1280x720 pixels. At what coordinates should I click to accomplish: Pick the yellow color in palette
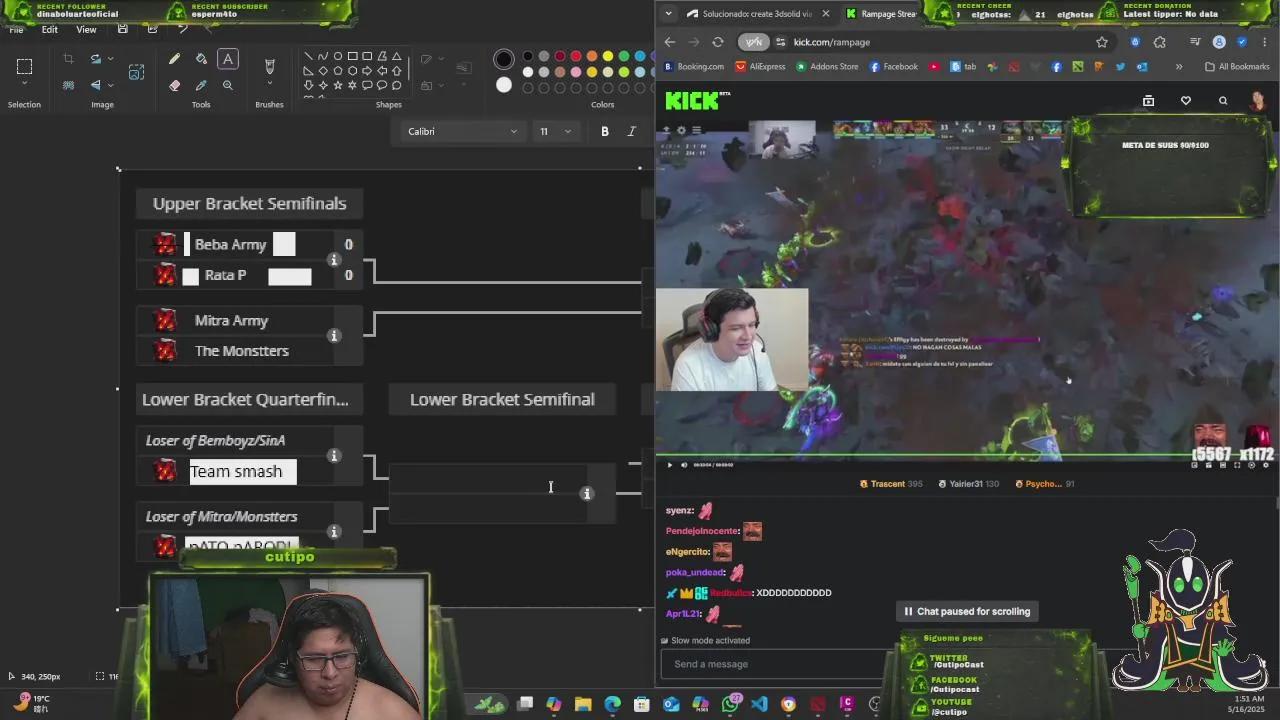coord(608,56)
